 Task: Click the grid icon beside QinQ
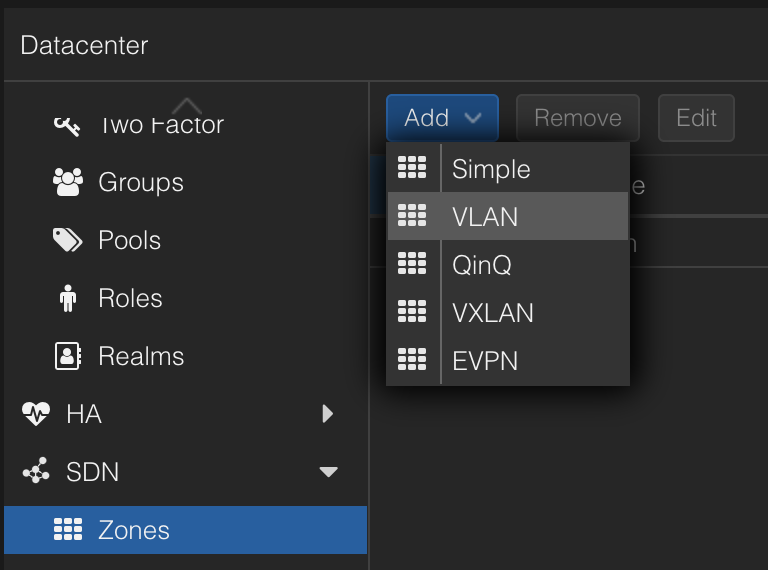click(x=412, y=263)
